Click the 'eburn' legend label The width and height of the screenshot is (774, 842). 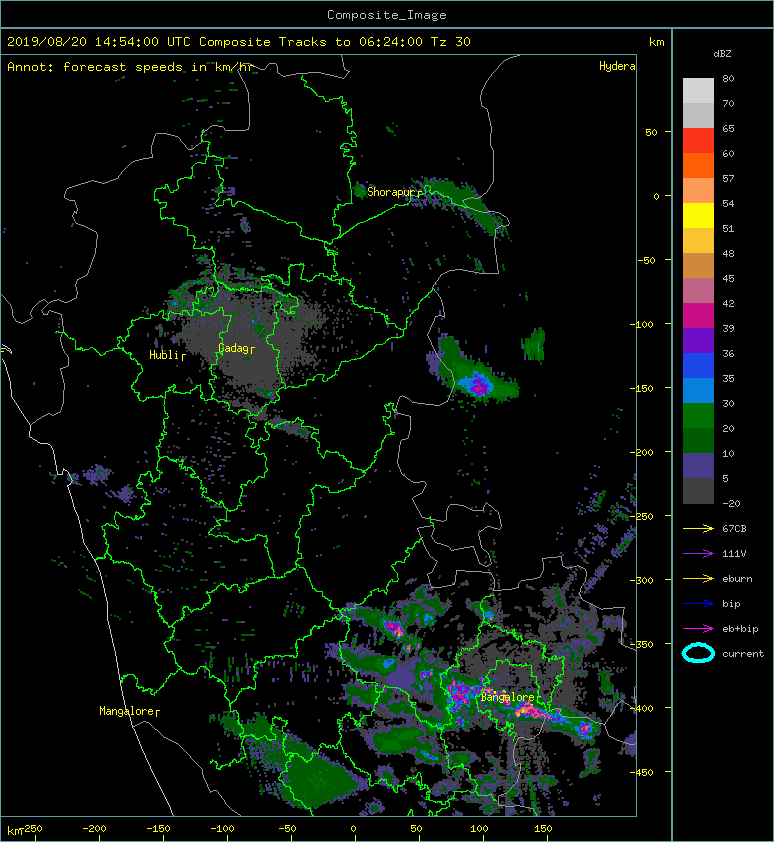coord(737,578)
